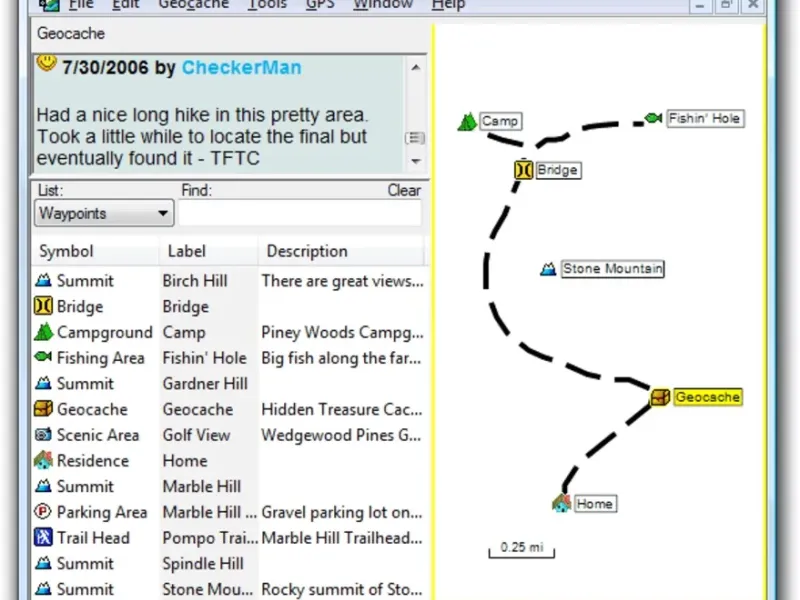Click the Clear button next to Find

[x=404, y=190]
